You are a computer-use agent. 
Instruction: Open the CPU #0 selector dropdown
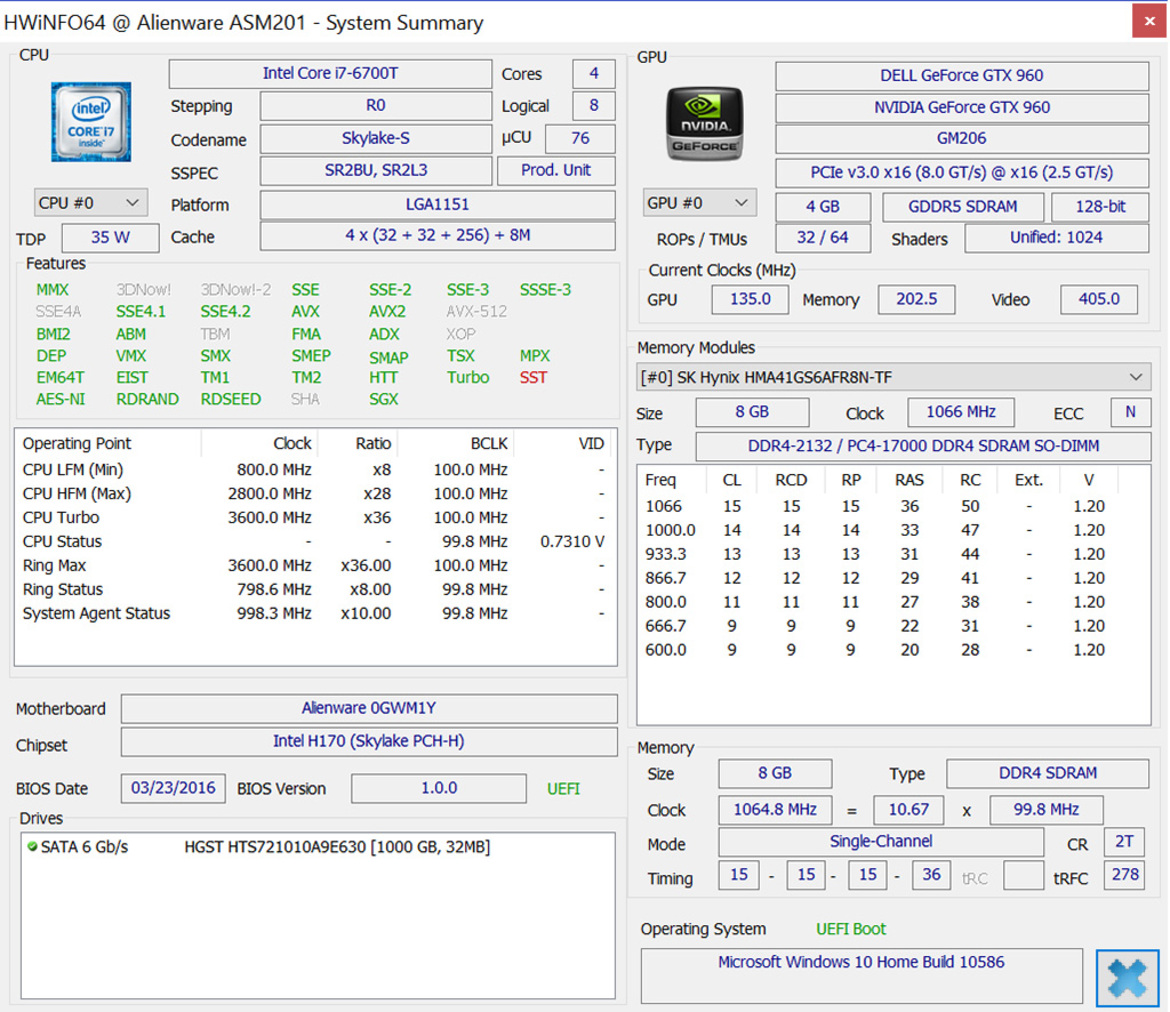(x=90, y=203)
